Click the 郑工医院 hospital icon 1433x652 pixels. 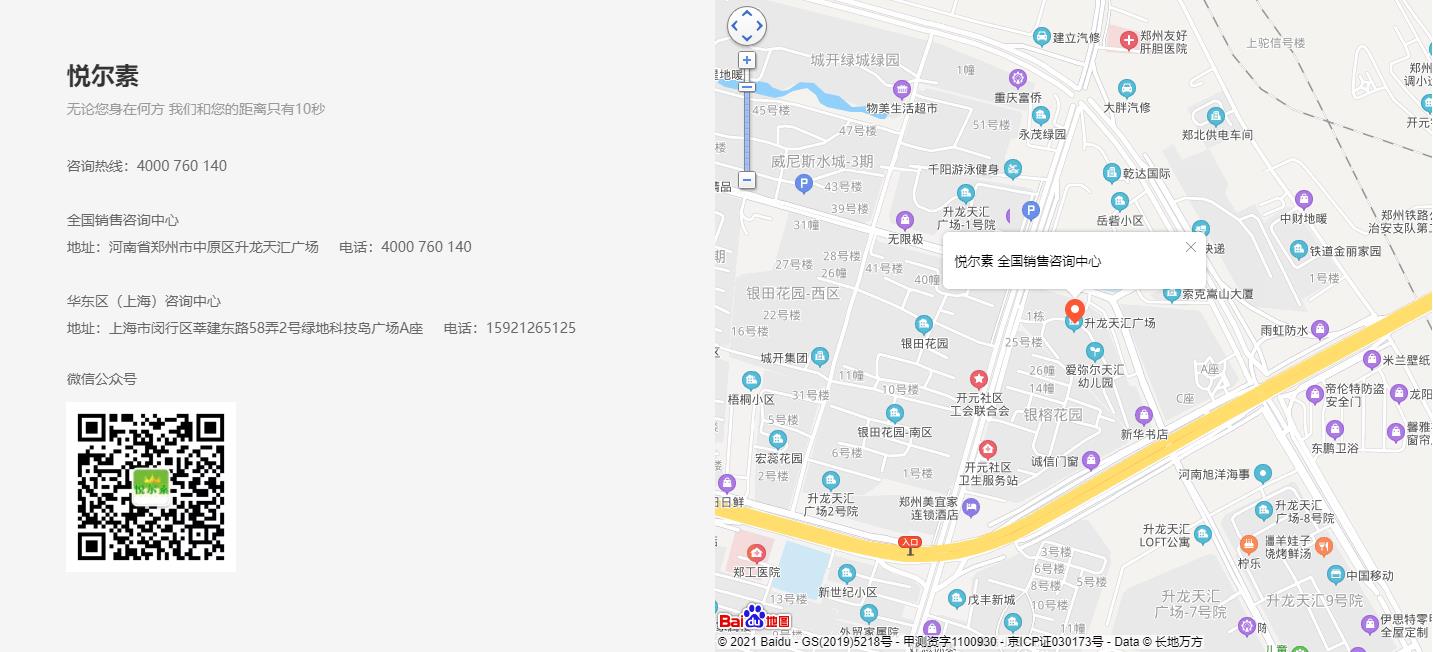tap(756, 553)
